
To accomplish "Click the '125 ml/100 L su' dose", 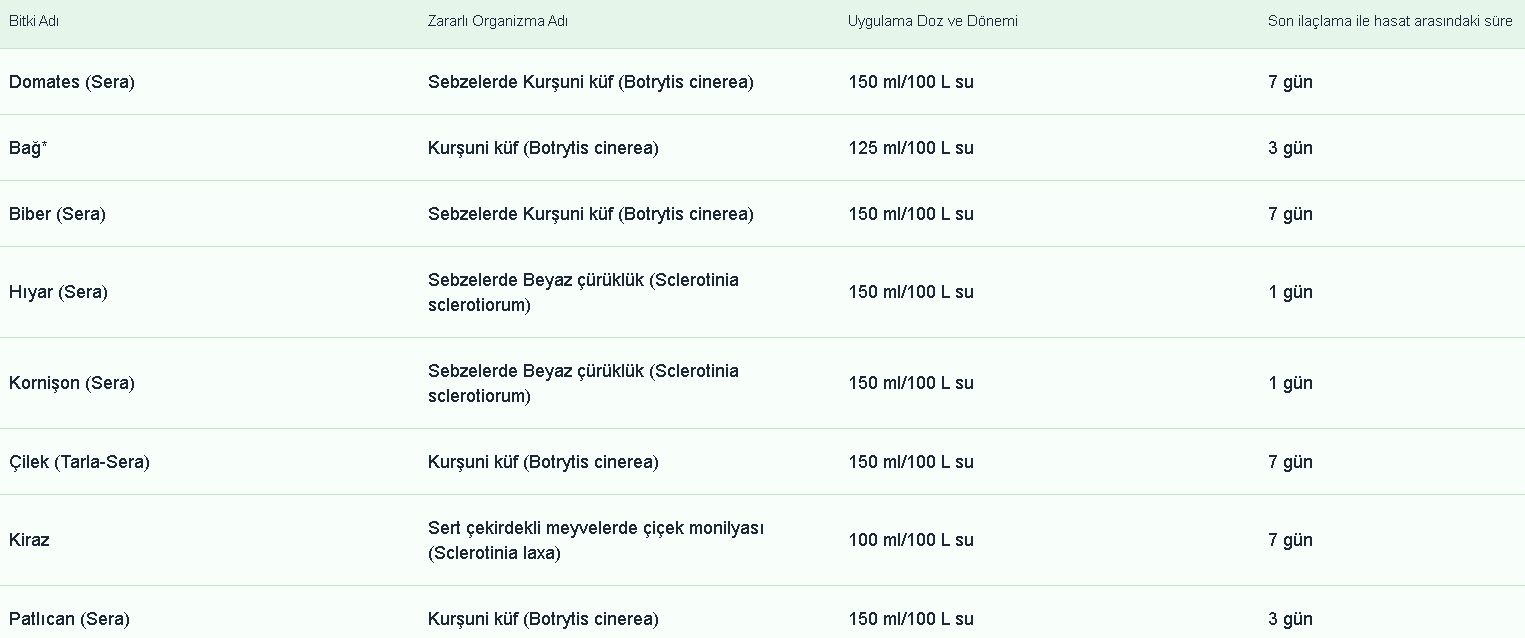I will [910, 148].
